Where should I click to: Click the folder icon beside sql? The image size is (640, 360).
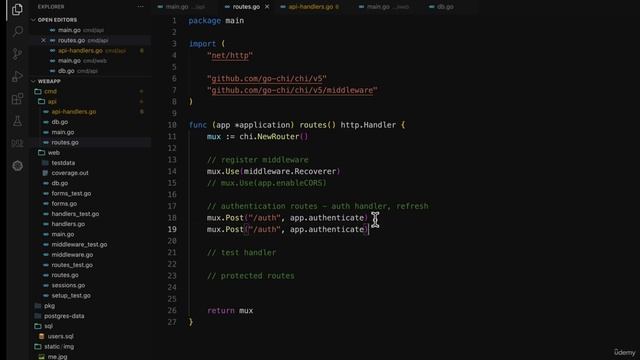pyautogui.click(x=38, y=326)
